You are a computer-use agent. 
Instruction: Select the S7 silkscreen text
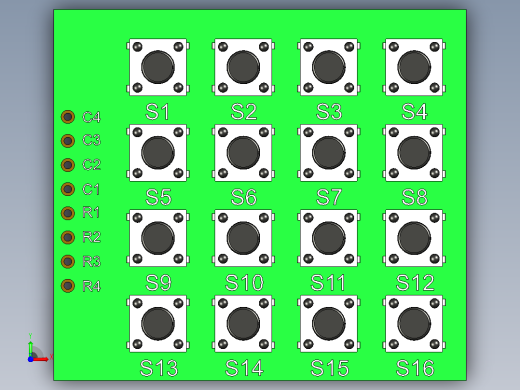click(x=329, y=197)
